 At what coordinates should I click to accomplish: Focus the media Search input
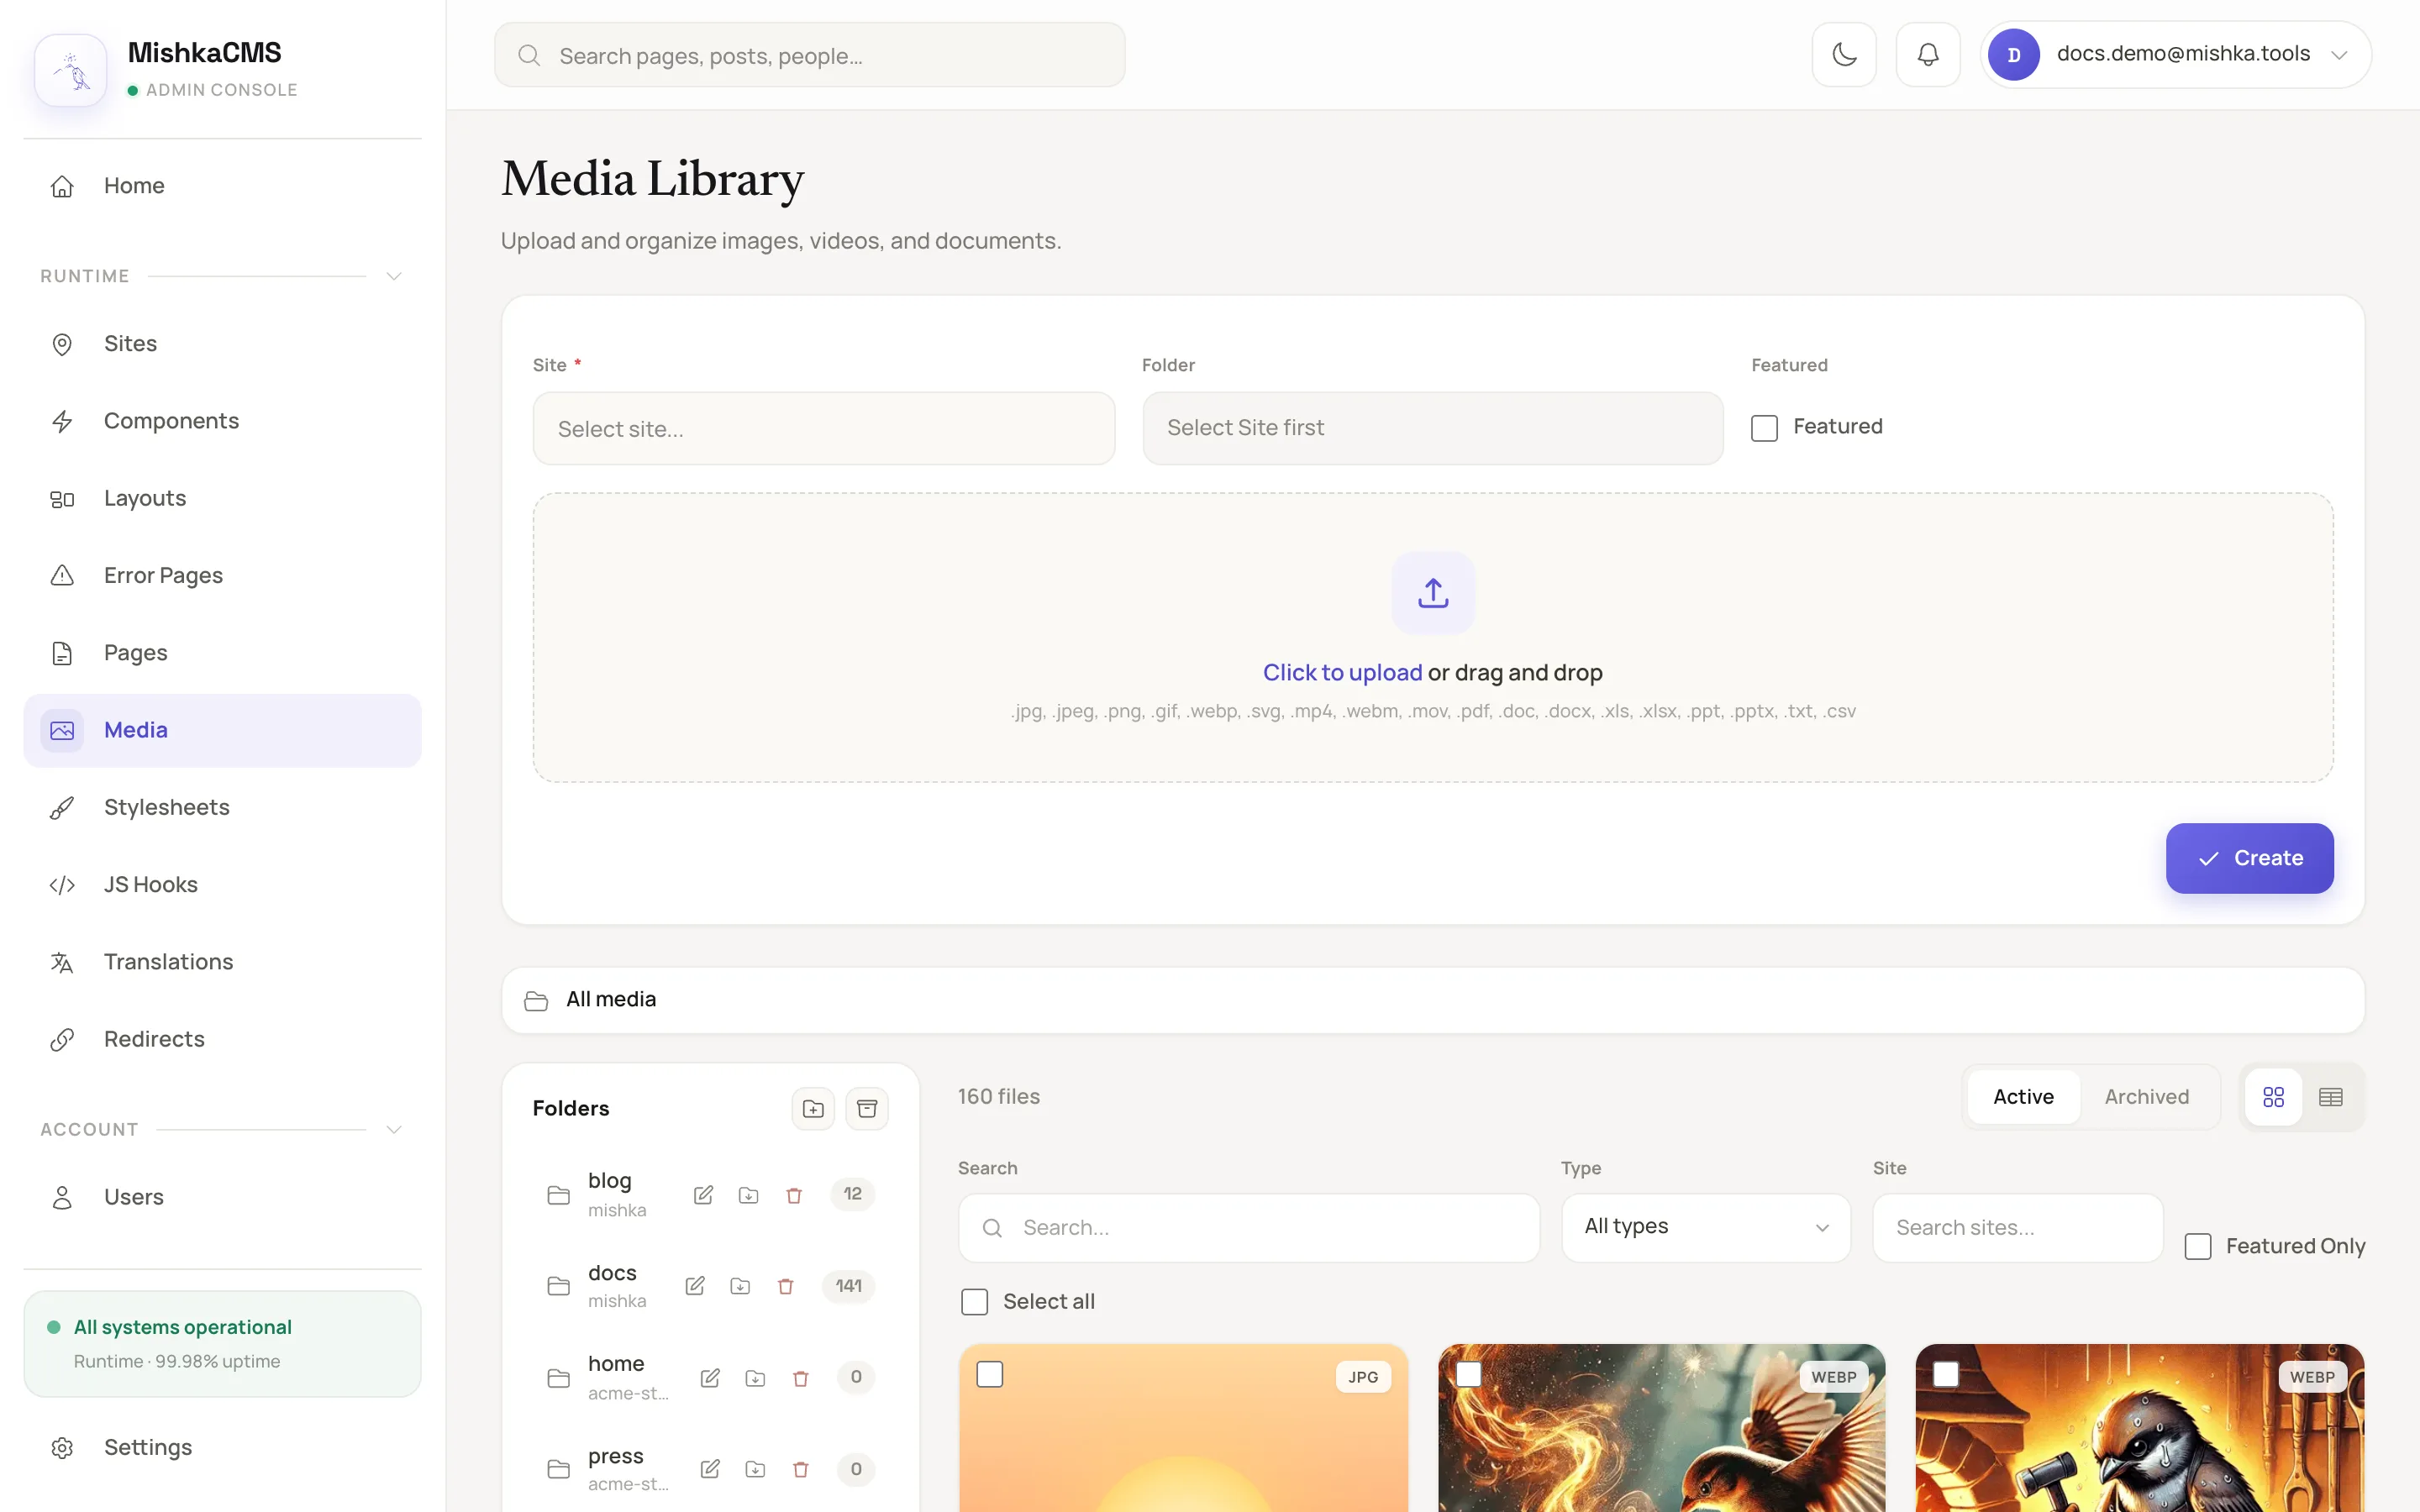(x=1248, y=1227)
